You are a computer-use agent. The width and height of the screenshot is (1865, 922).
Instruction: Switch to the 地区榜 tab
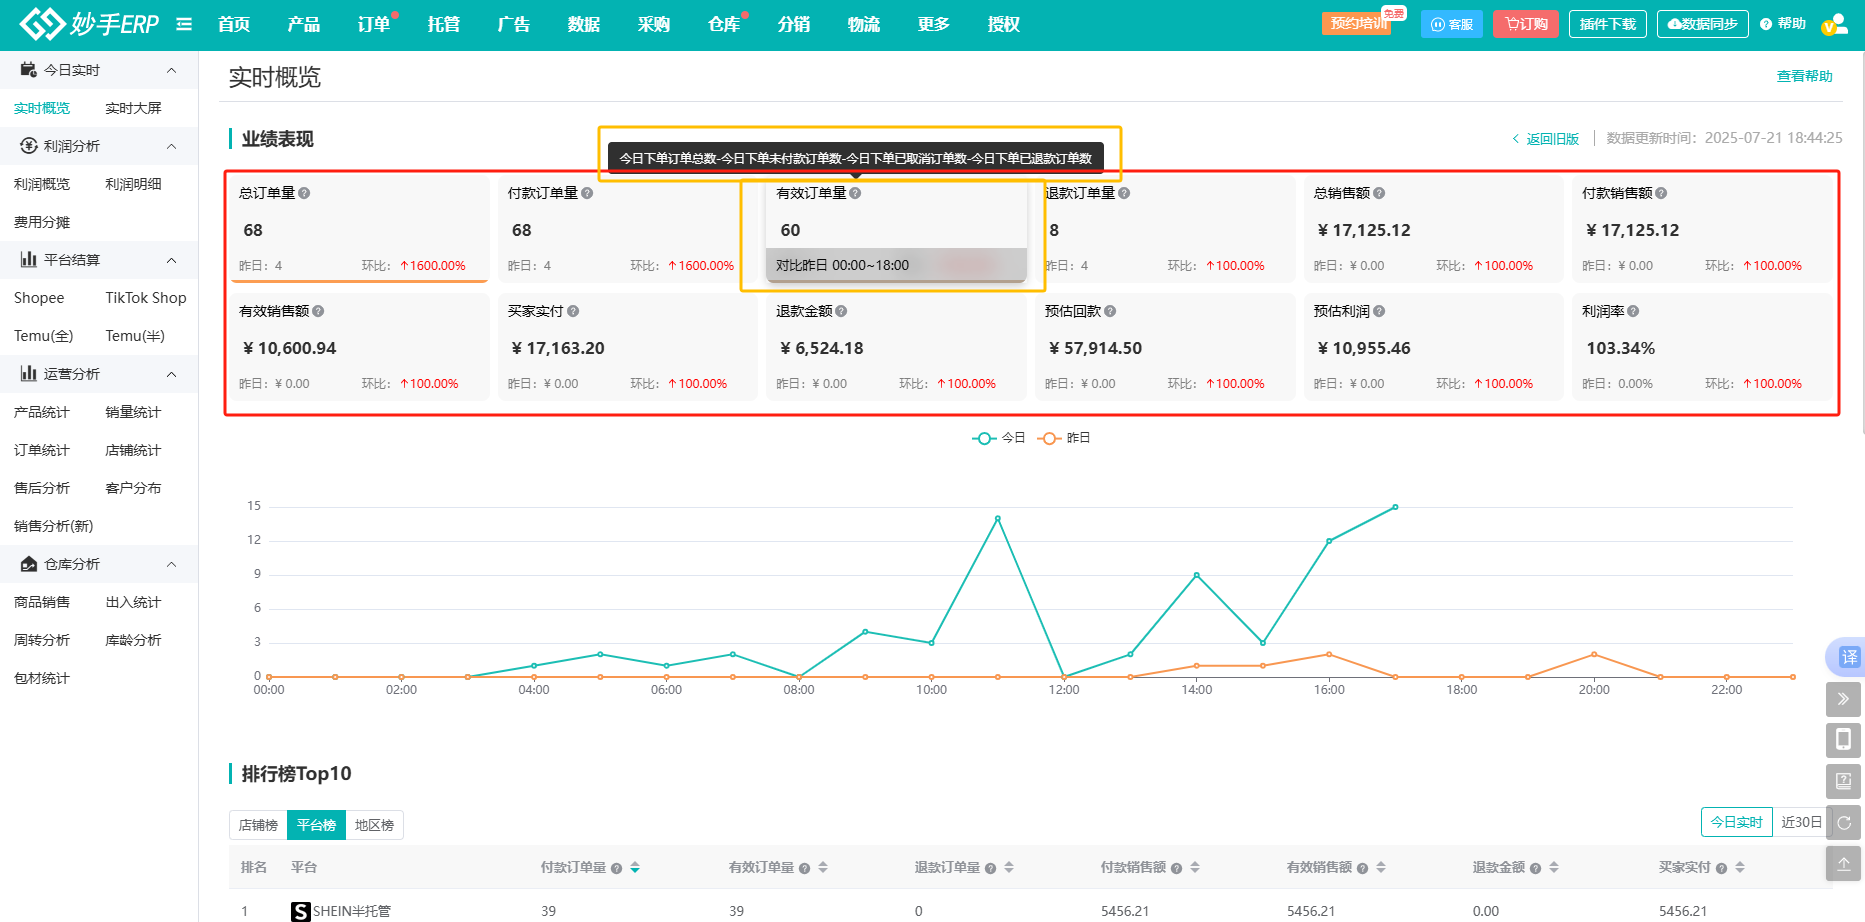375,825
